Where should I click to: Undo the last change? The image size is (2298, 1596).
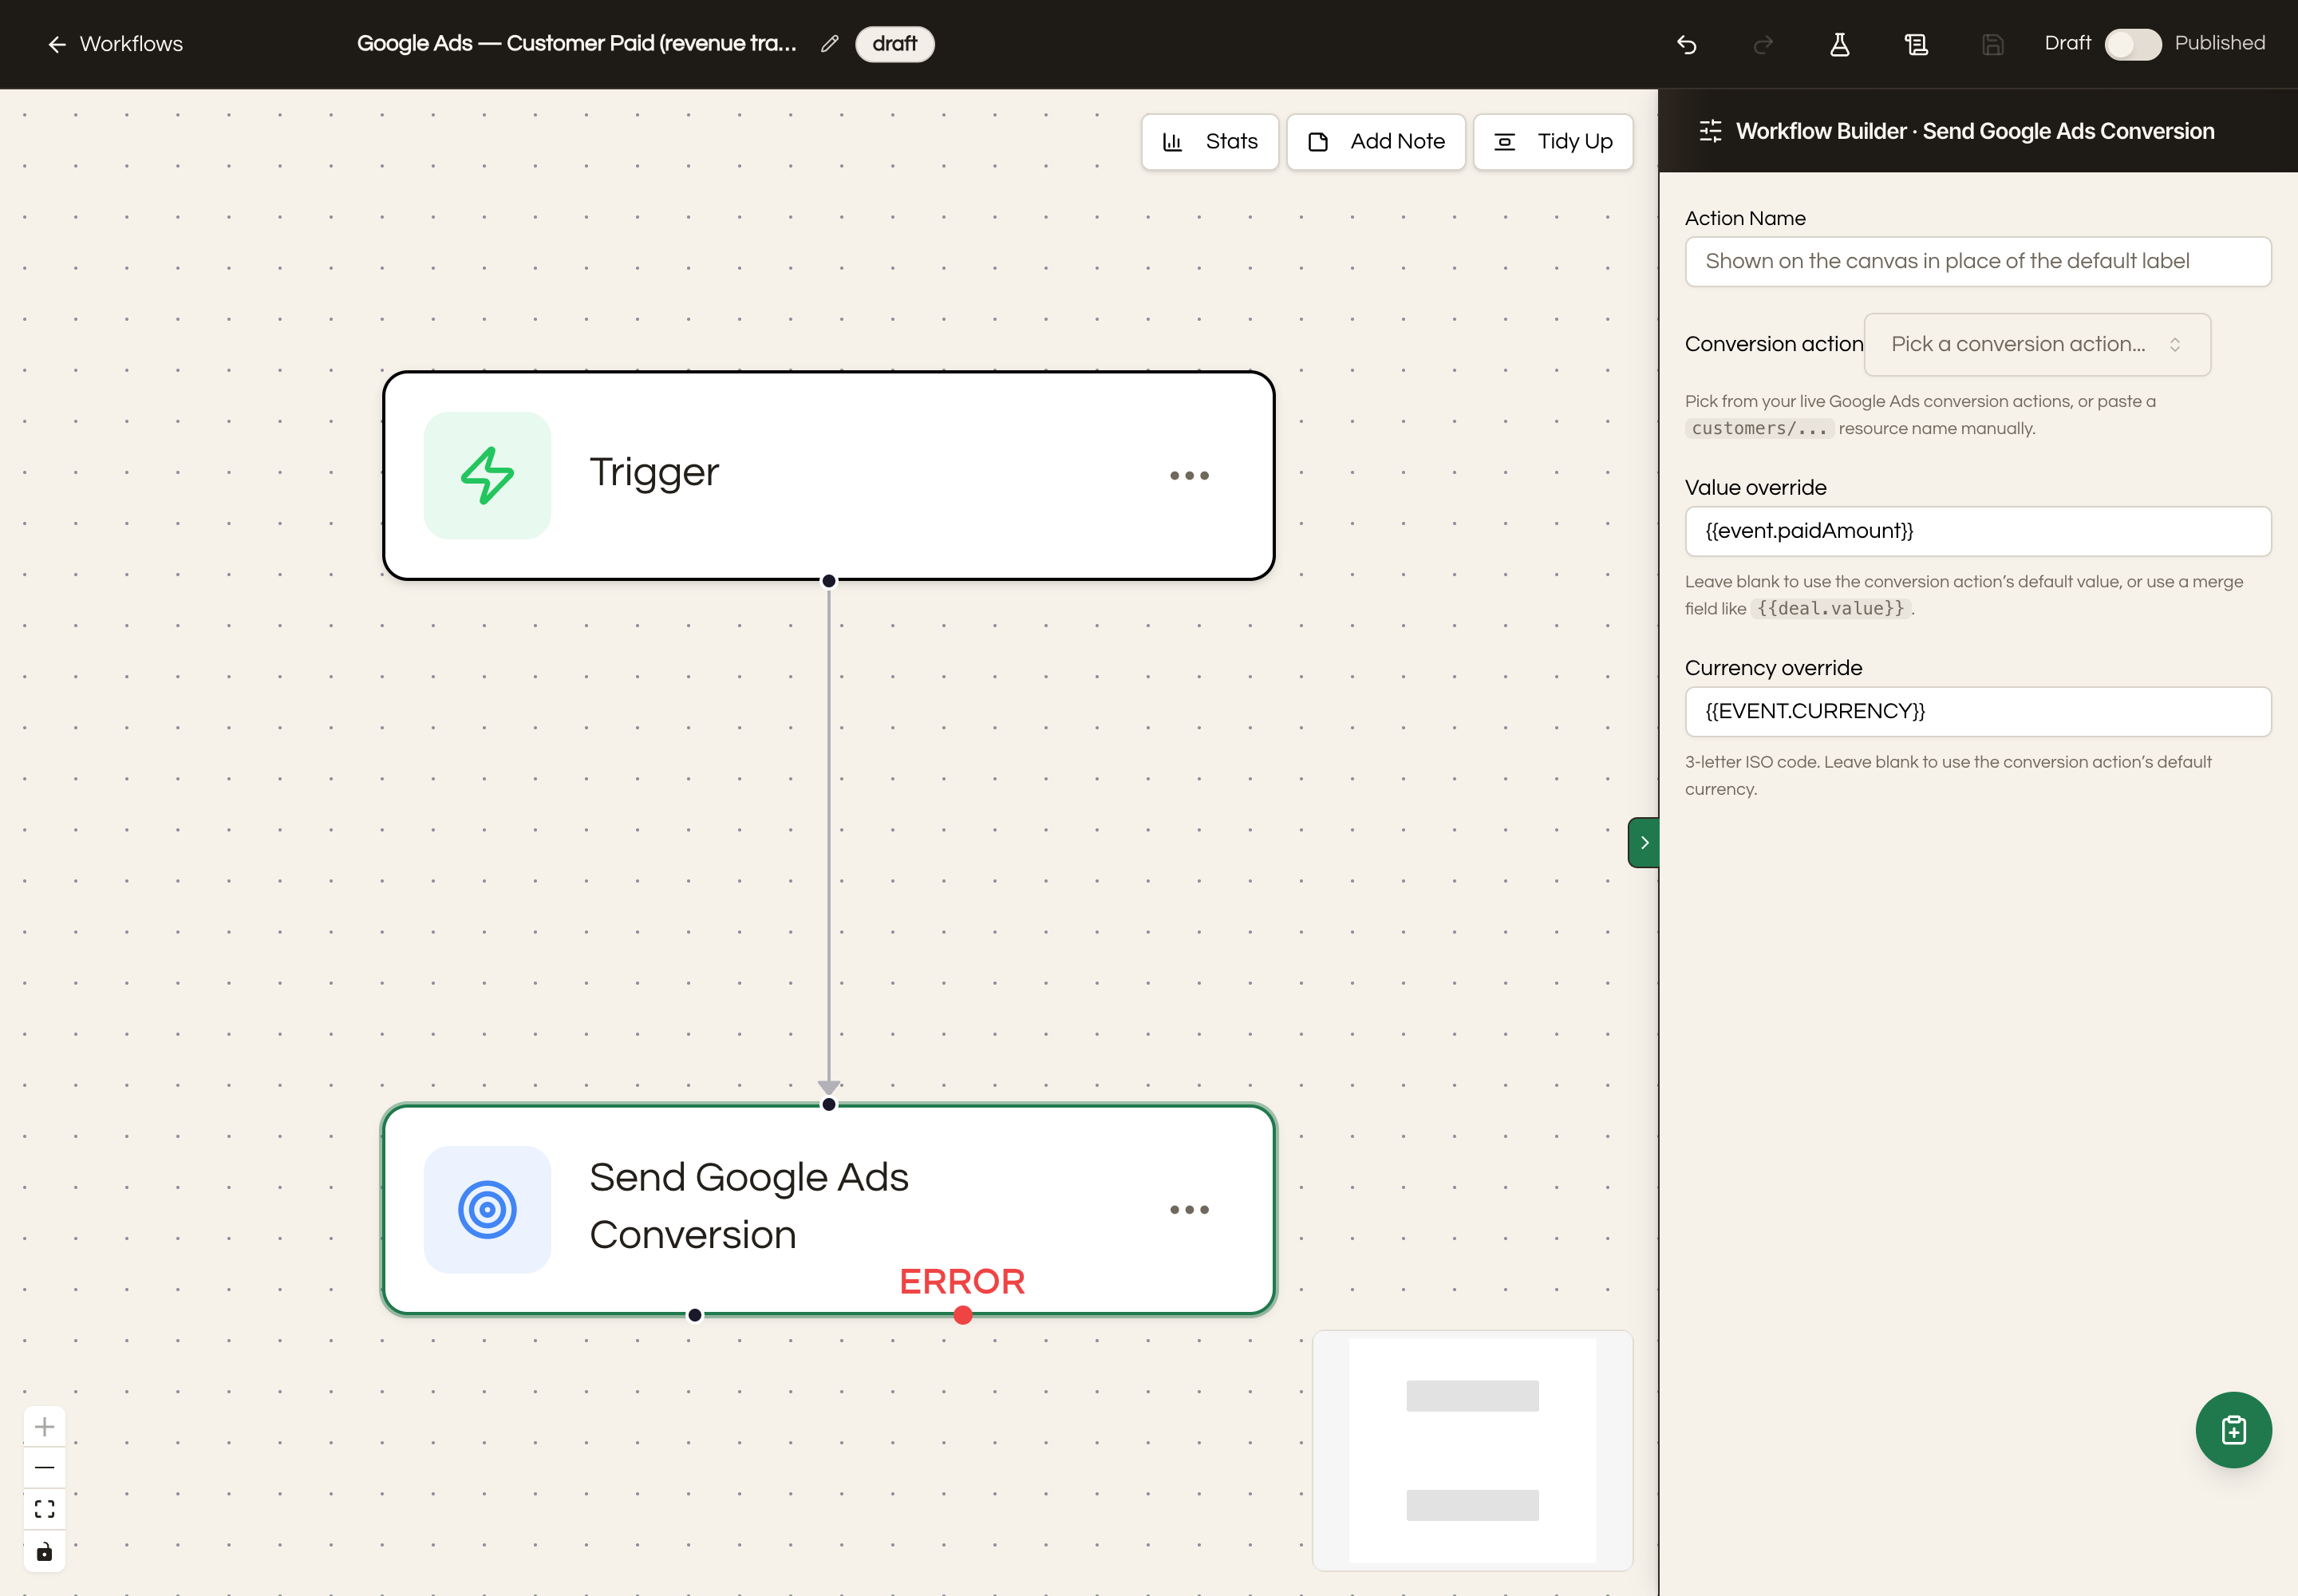click(1686, 44)
